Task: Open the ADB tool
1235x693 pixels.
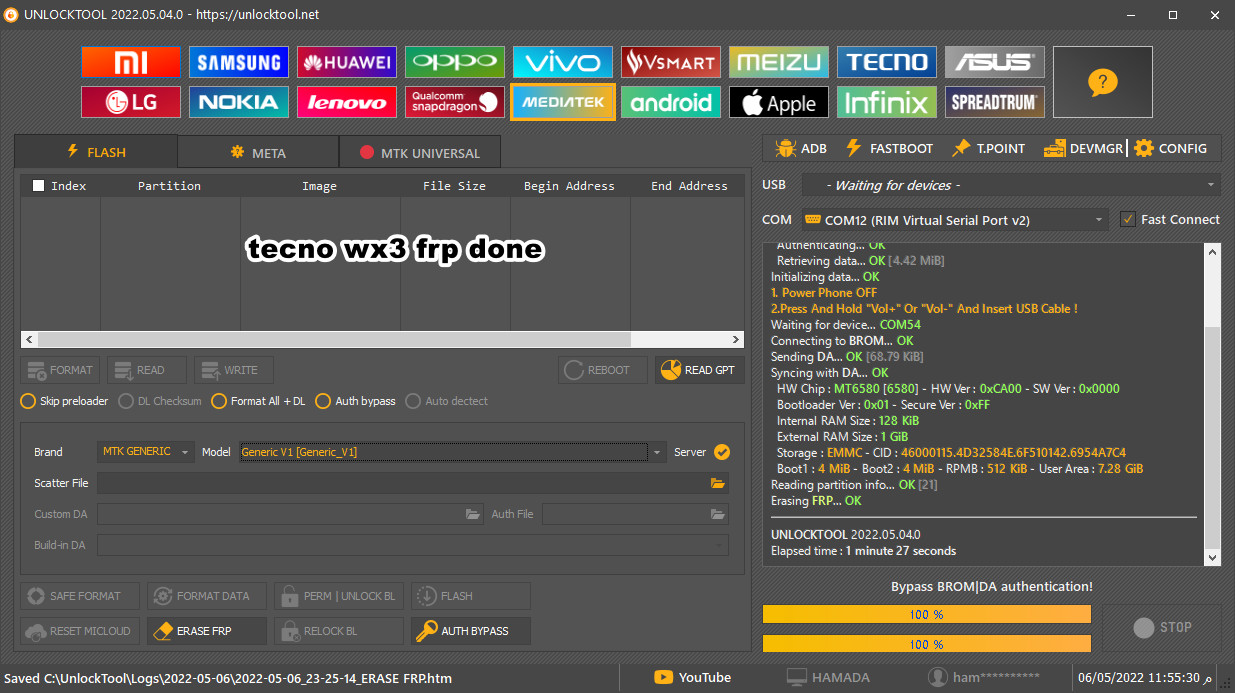Action: click(x=801, y=148)
